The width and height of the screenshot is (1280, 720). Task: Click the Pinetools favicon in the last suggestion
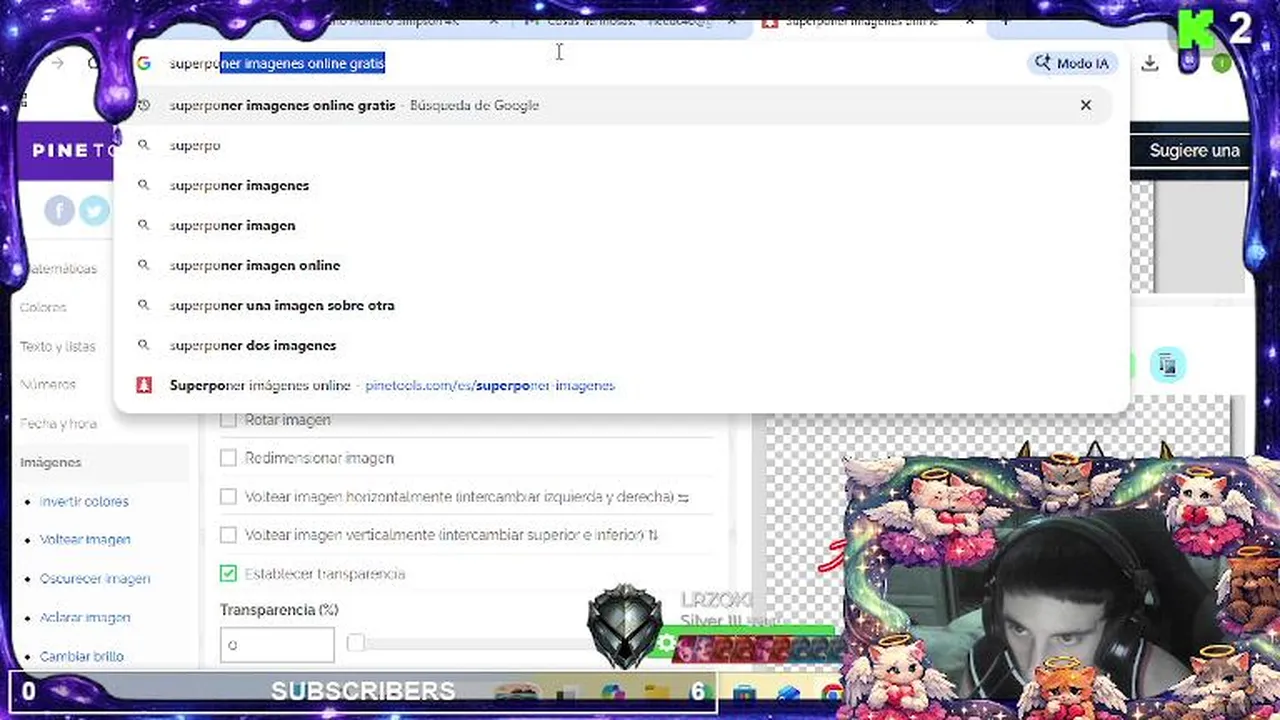pyautogui.click(x=144, y=385)
